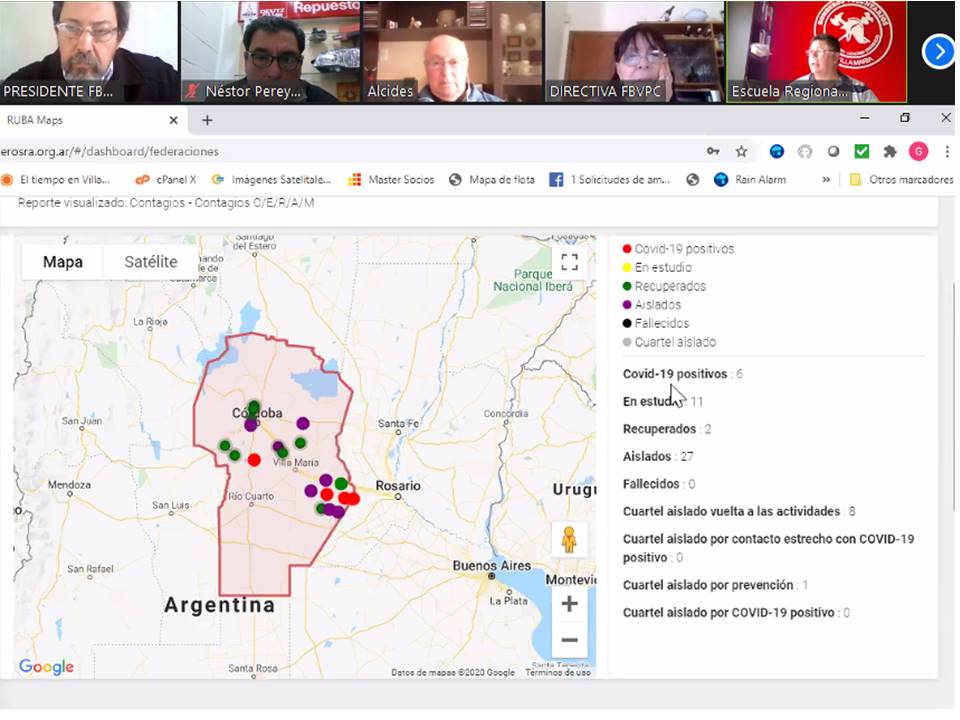Click Recuperados green legend dot
The height and width of the screenshot is (720, 960).
627,287
